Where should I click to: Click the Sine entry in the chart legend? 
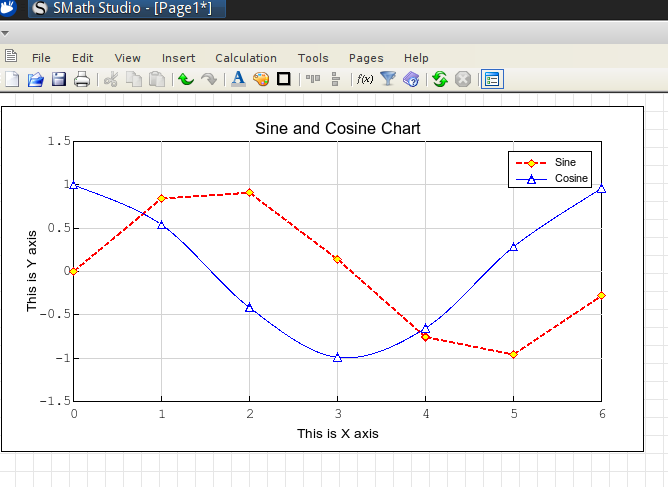click(565, 162)
